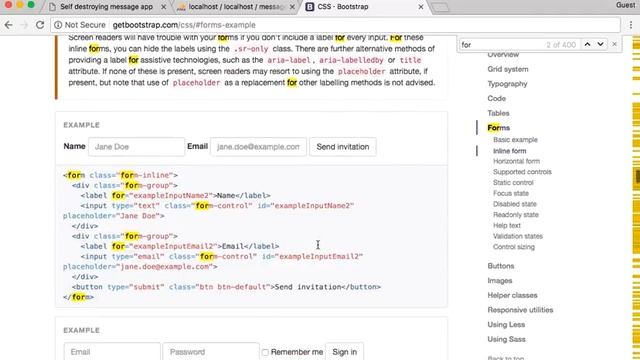Click the Bootstrap favicon on the tab
Image resolution: width=640 pixels, height=360 pixels.
tap(310, 7)
